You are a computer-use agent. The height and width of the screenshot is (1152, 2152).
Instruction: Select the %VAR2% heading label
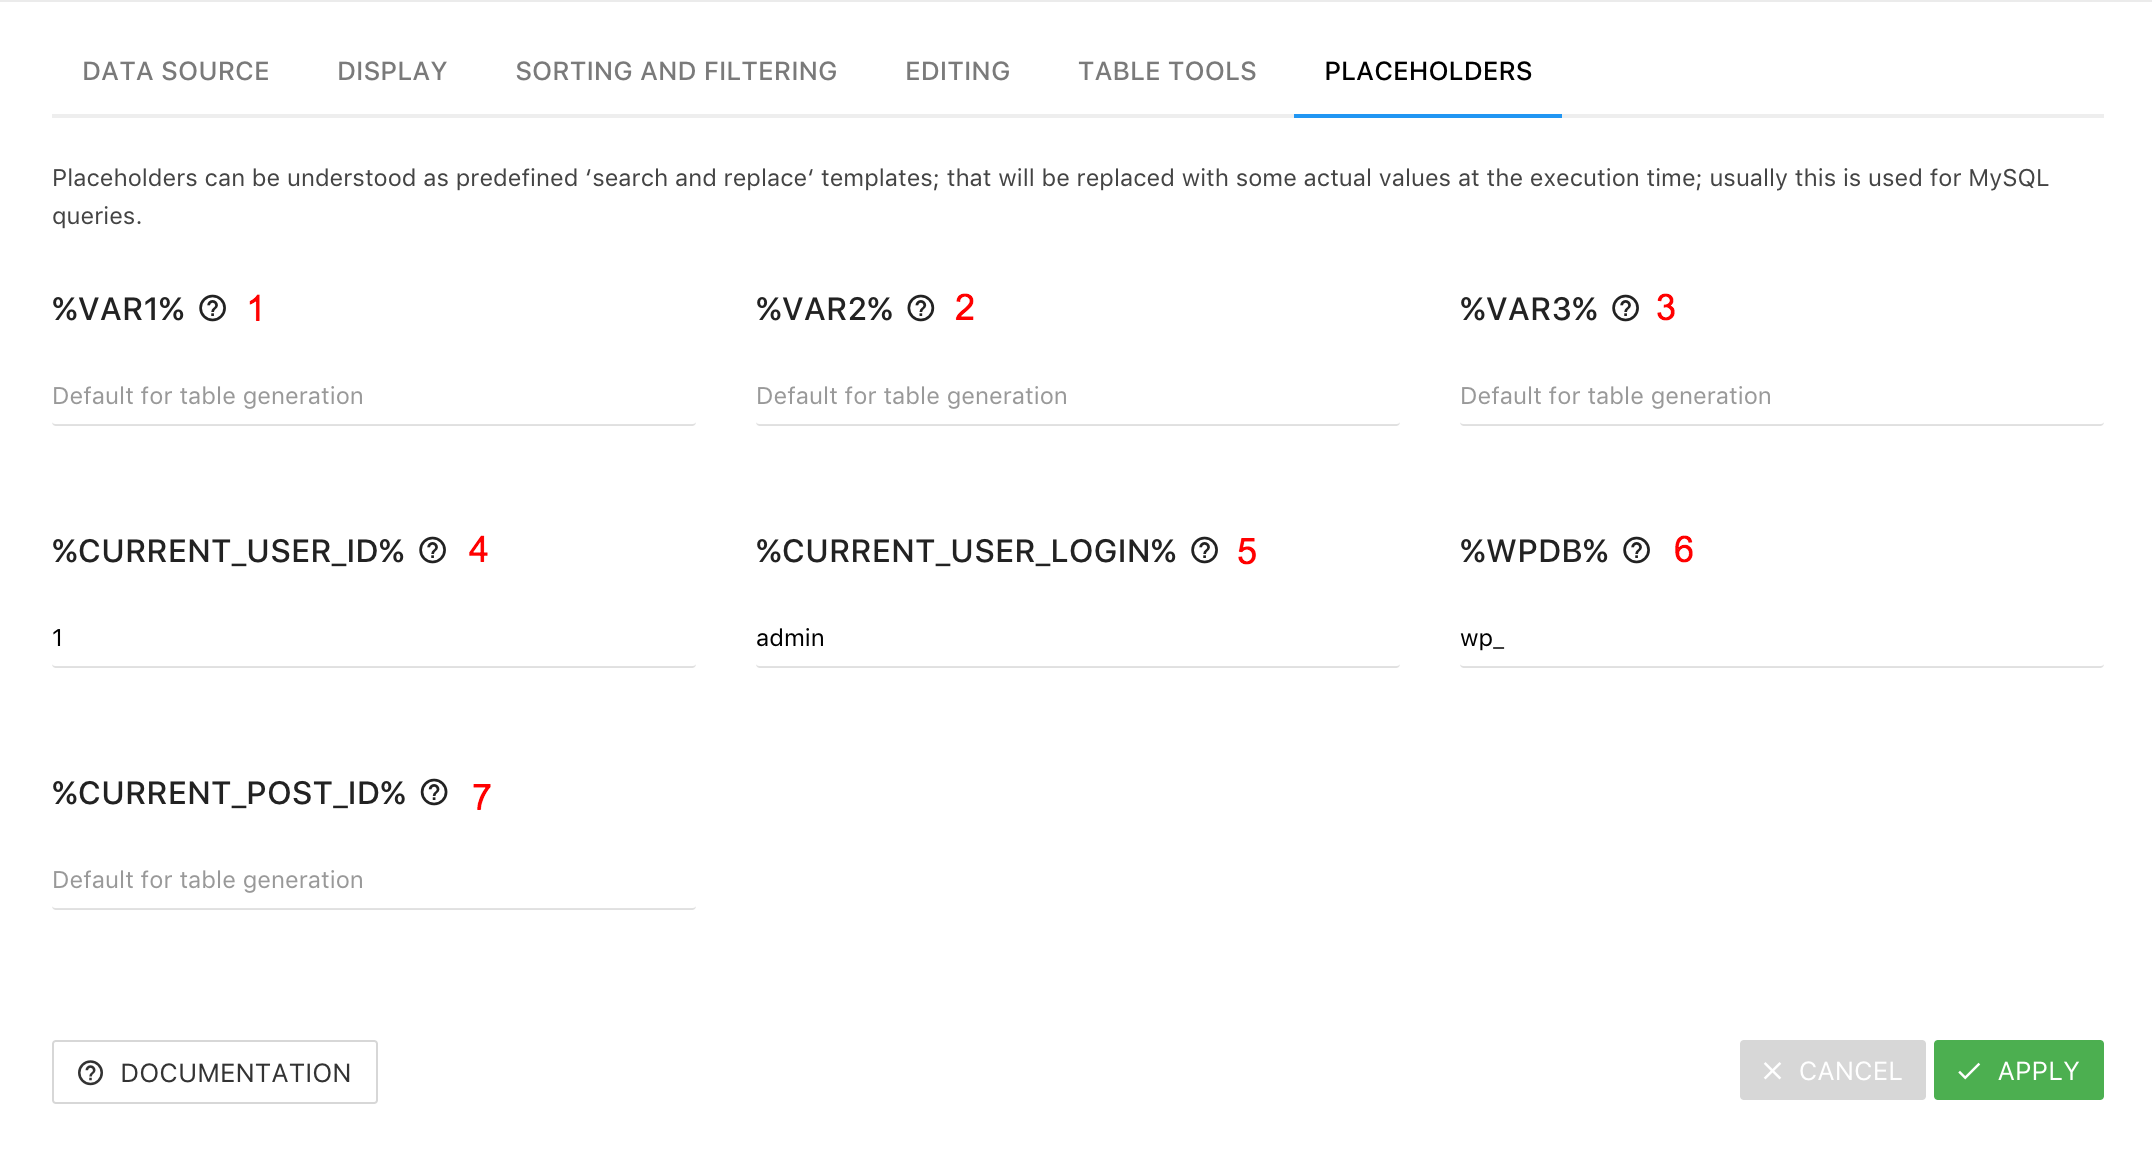(824, 309)
